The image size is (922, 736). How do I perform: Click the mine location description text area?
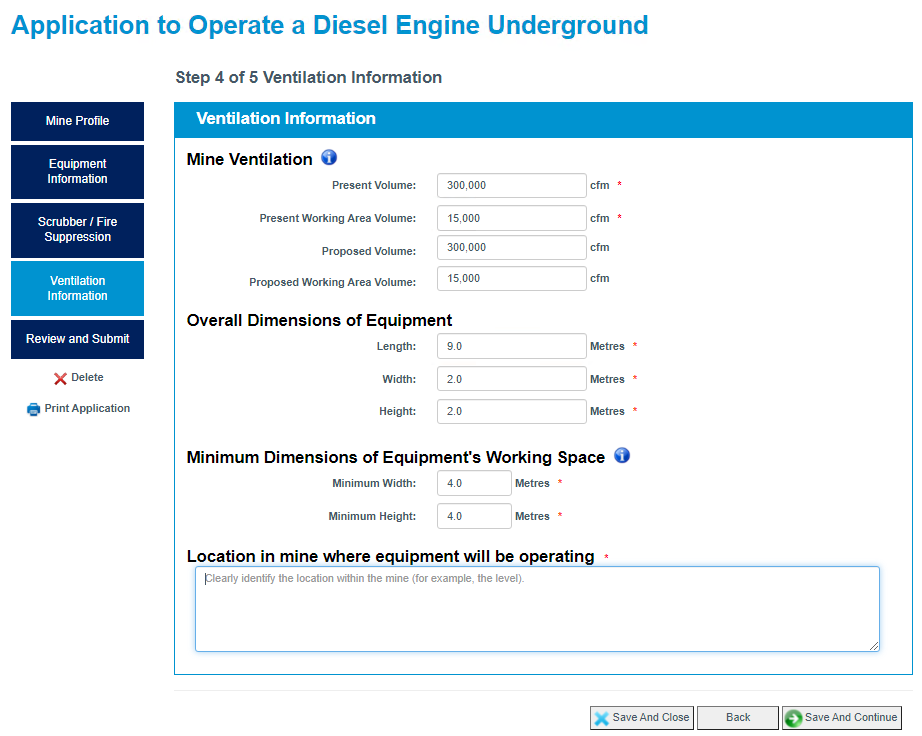pos(537,608)
